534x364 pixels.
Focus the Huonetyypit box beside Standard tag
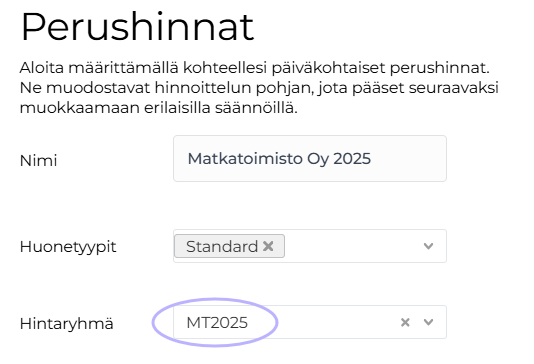point(352,246)
